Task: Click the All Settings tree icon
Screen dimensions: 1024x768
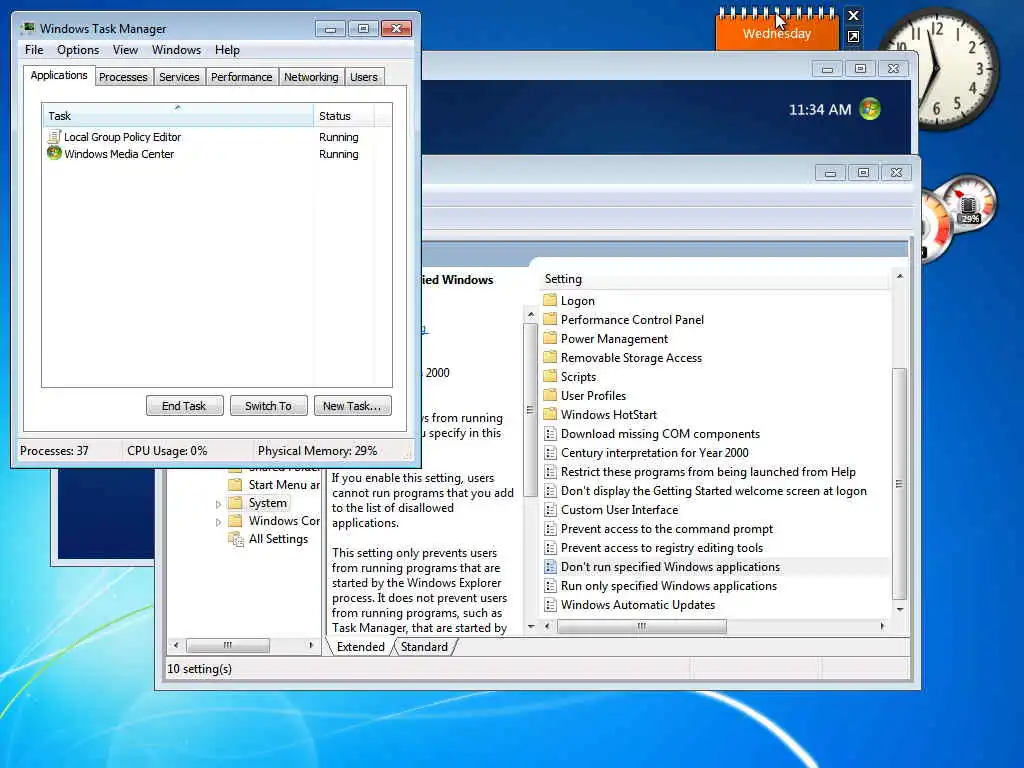Action: click(235, 539)
